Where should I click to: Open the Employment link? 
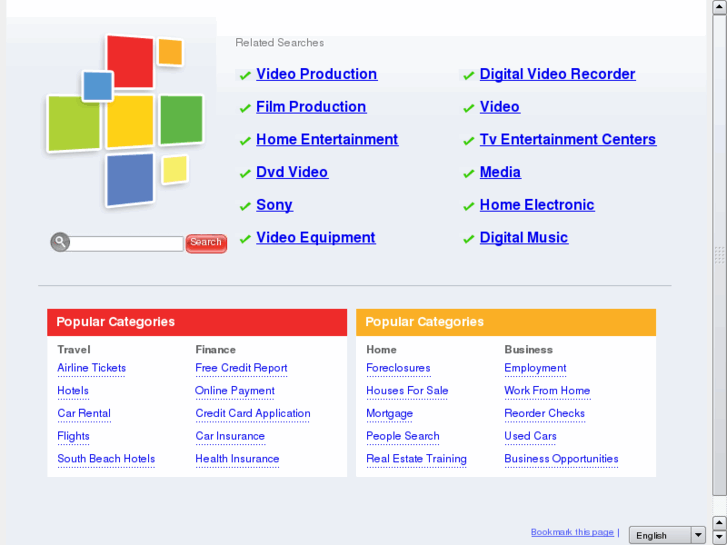click(535, 368)
